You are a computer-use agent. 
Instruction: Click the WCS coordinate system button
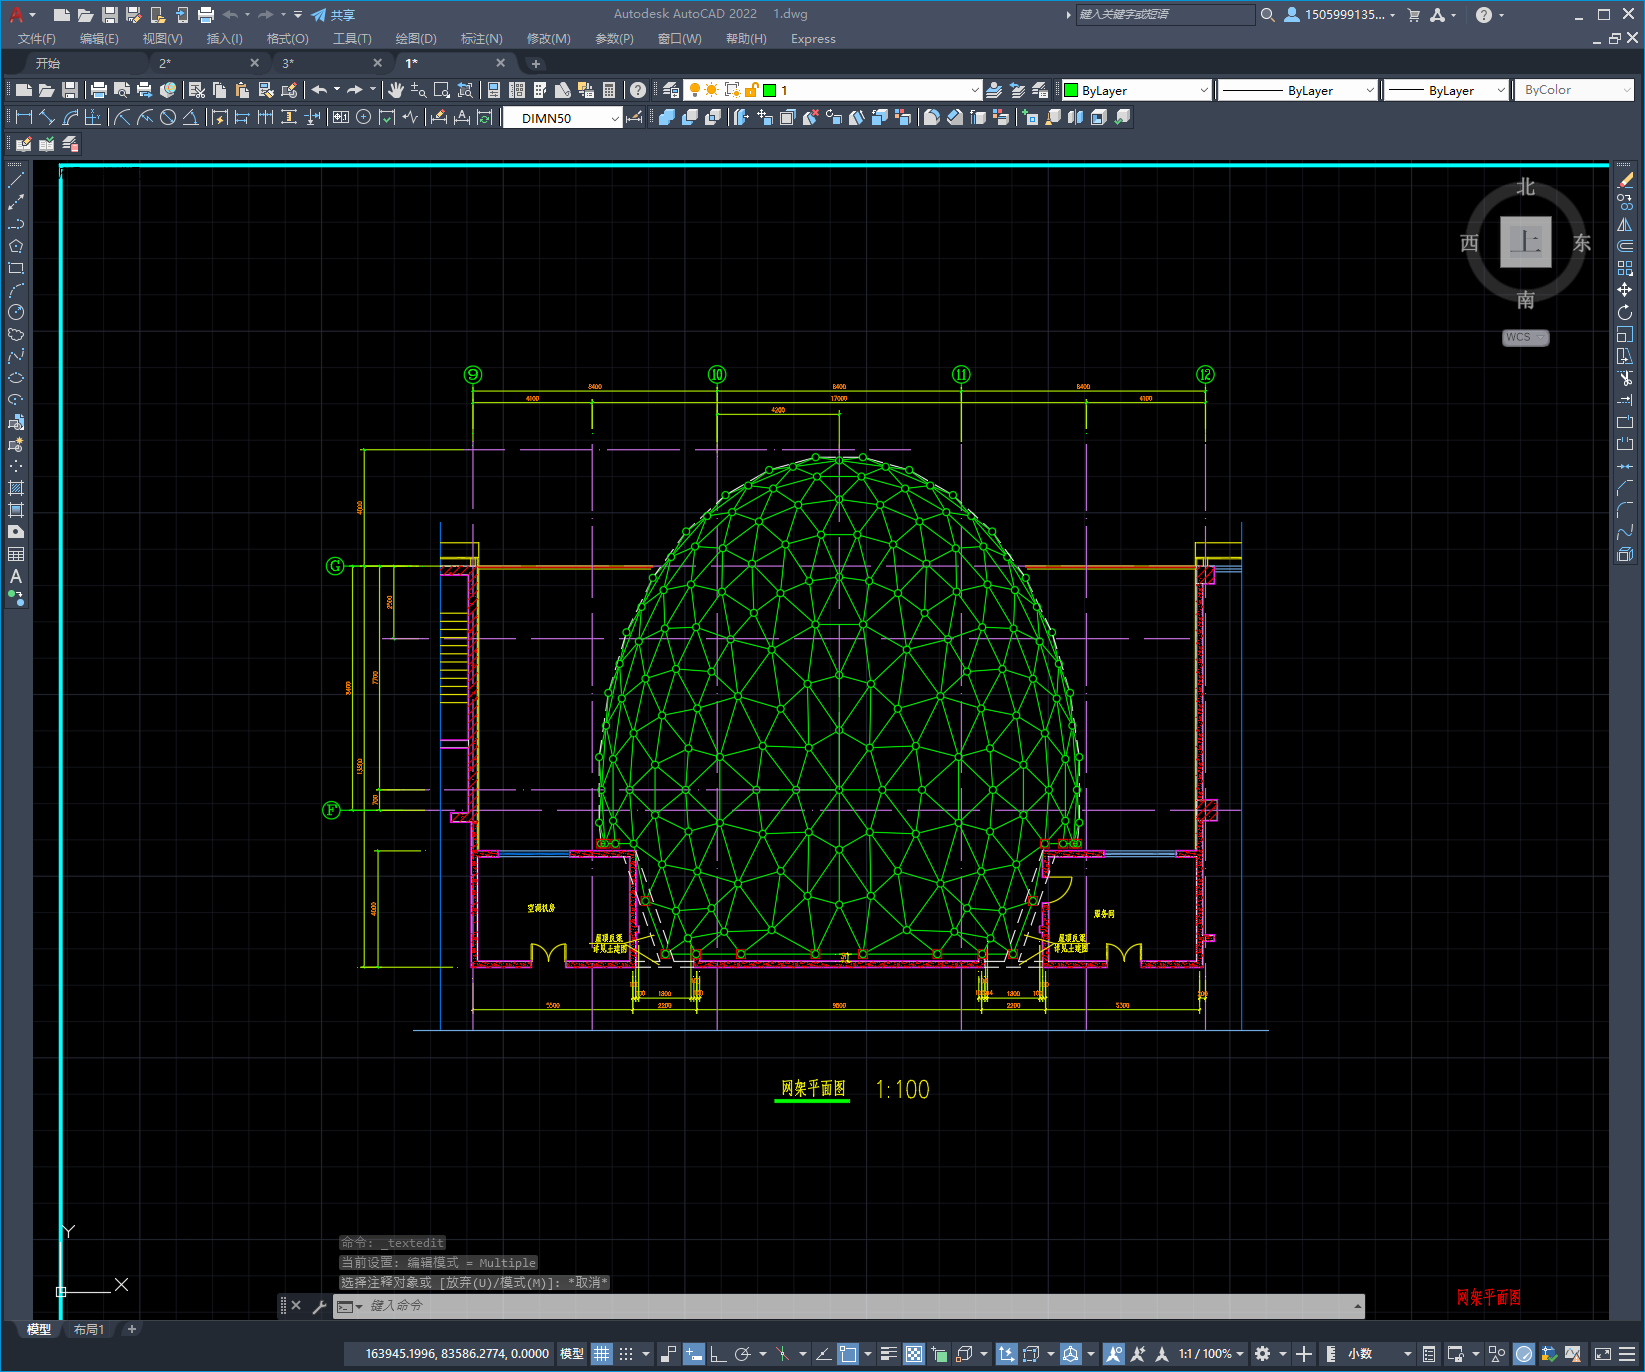coord(1525,338)
